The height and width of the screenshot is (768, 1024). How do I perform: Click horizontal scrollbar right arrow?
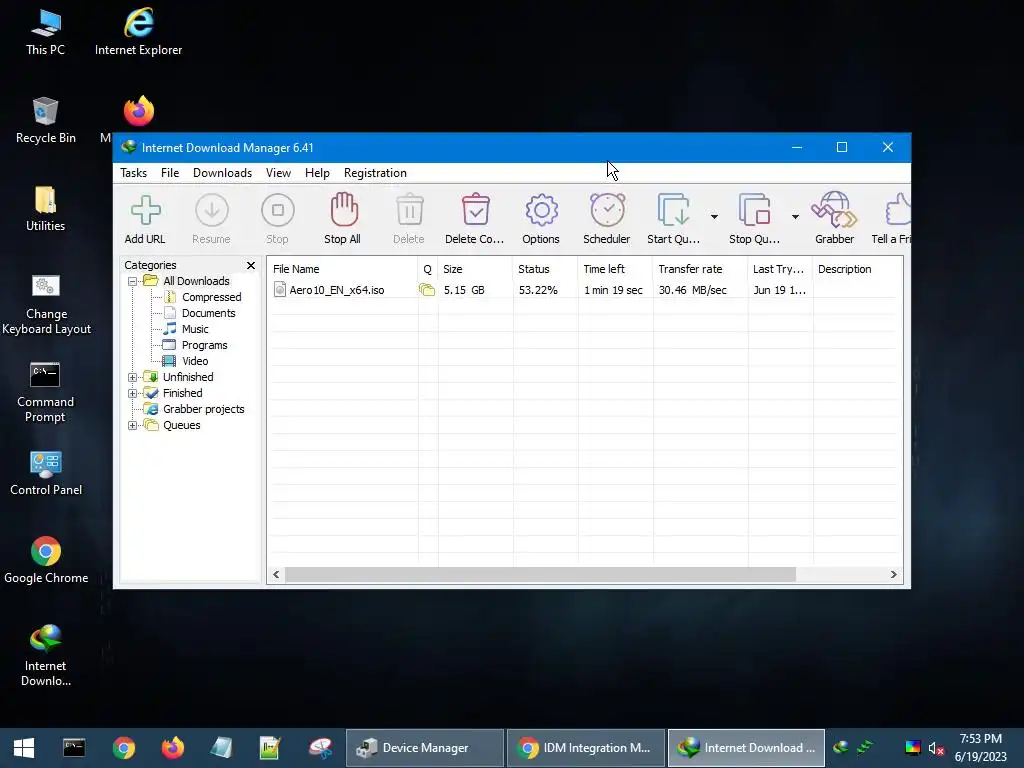[x=893, y=575]
